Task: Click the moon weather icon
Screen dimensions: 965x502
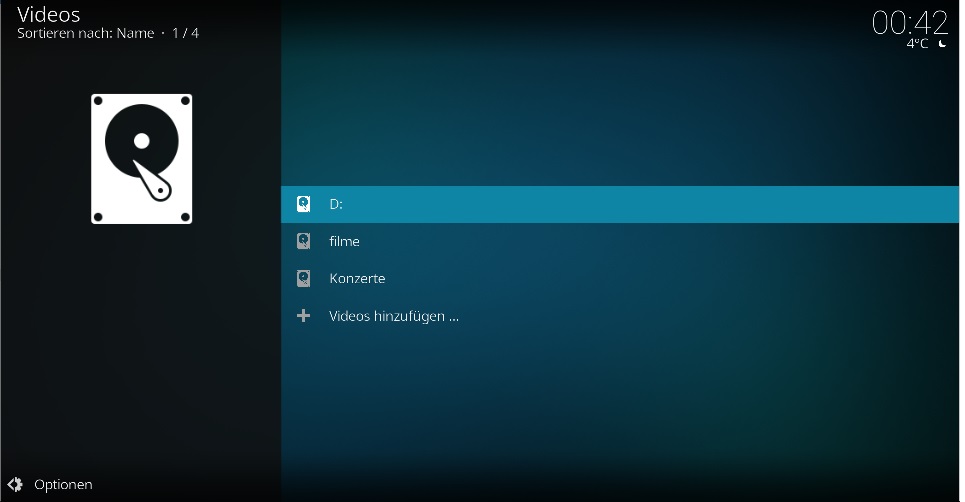Action: (x=942, y=44)
